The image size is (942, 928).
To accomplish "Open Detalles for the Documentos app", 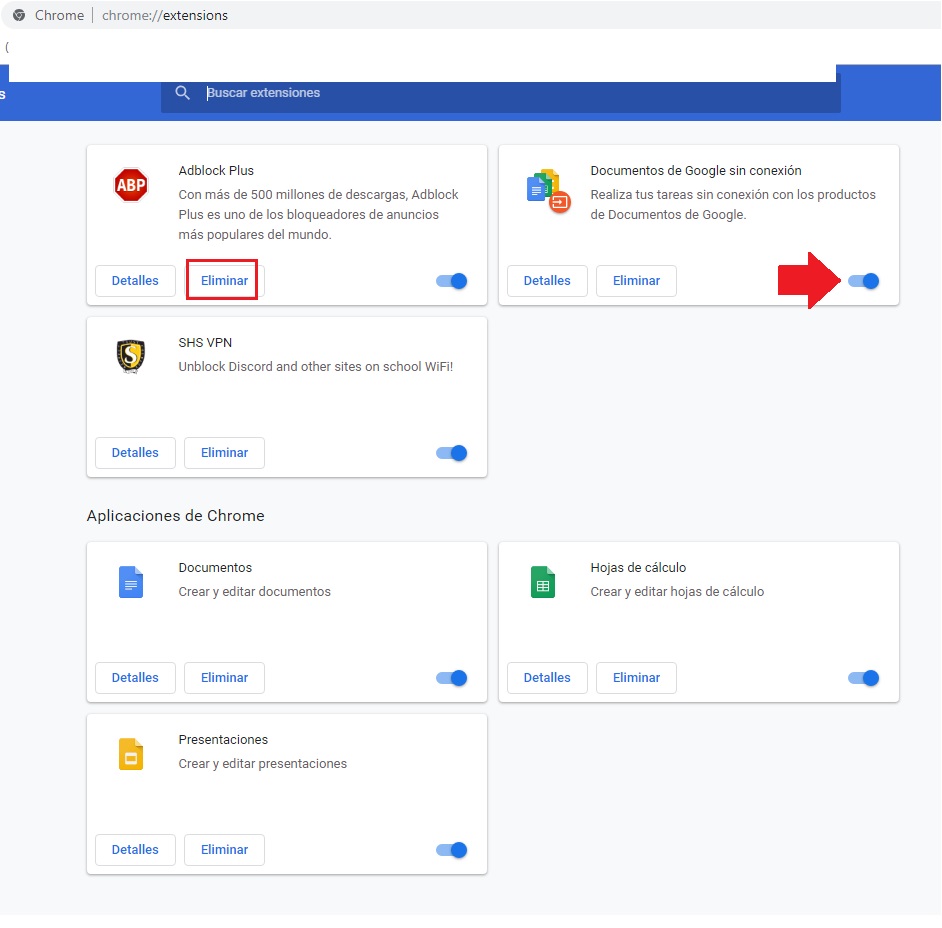I will [135, 678].
